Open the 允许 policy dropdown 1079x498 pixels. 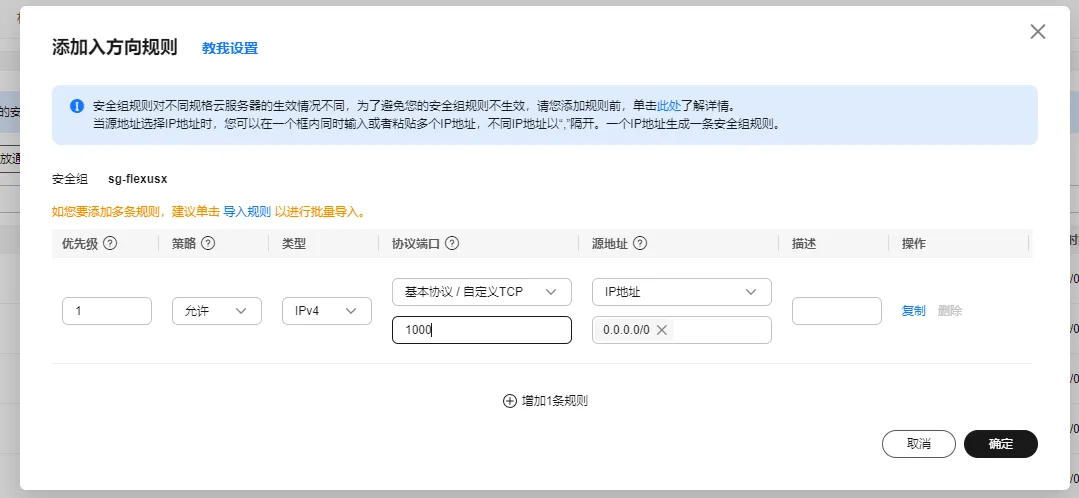click(216, 311)
